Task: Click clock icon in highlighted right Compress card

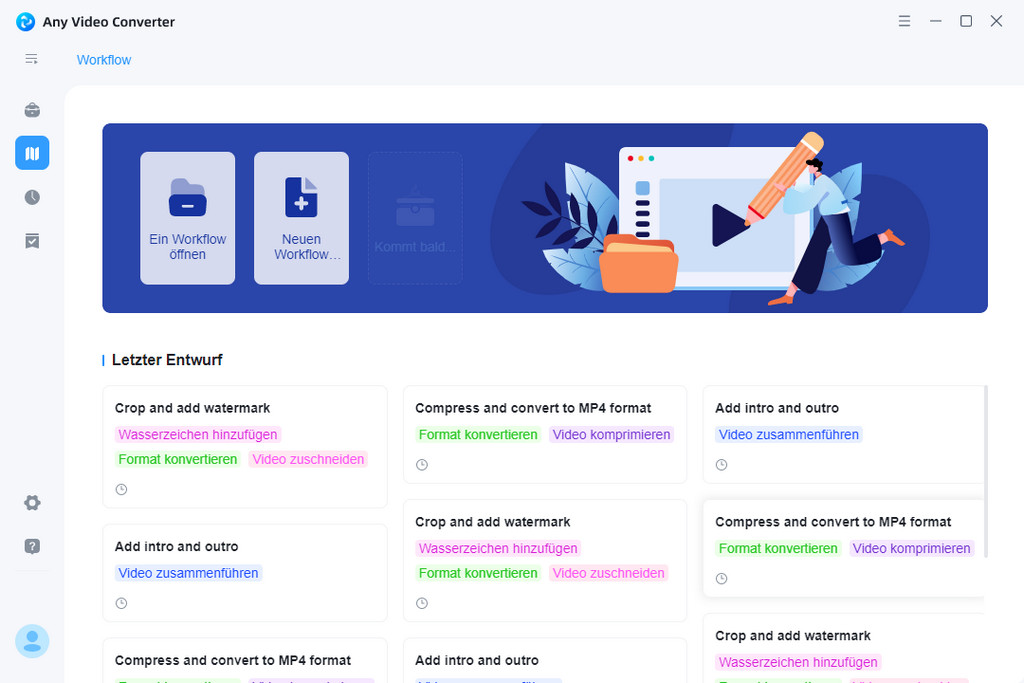Action: coord(722,579)
